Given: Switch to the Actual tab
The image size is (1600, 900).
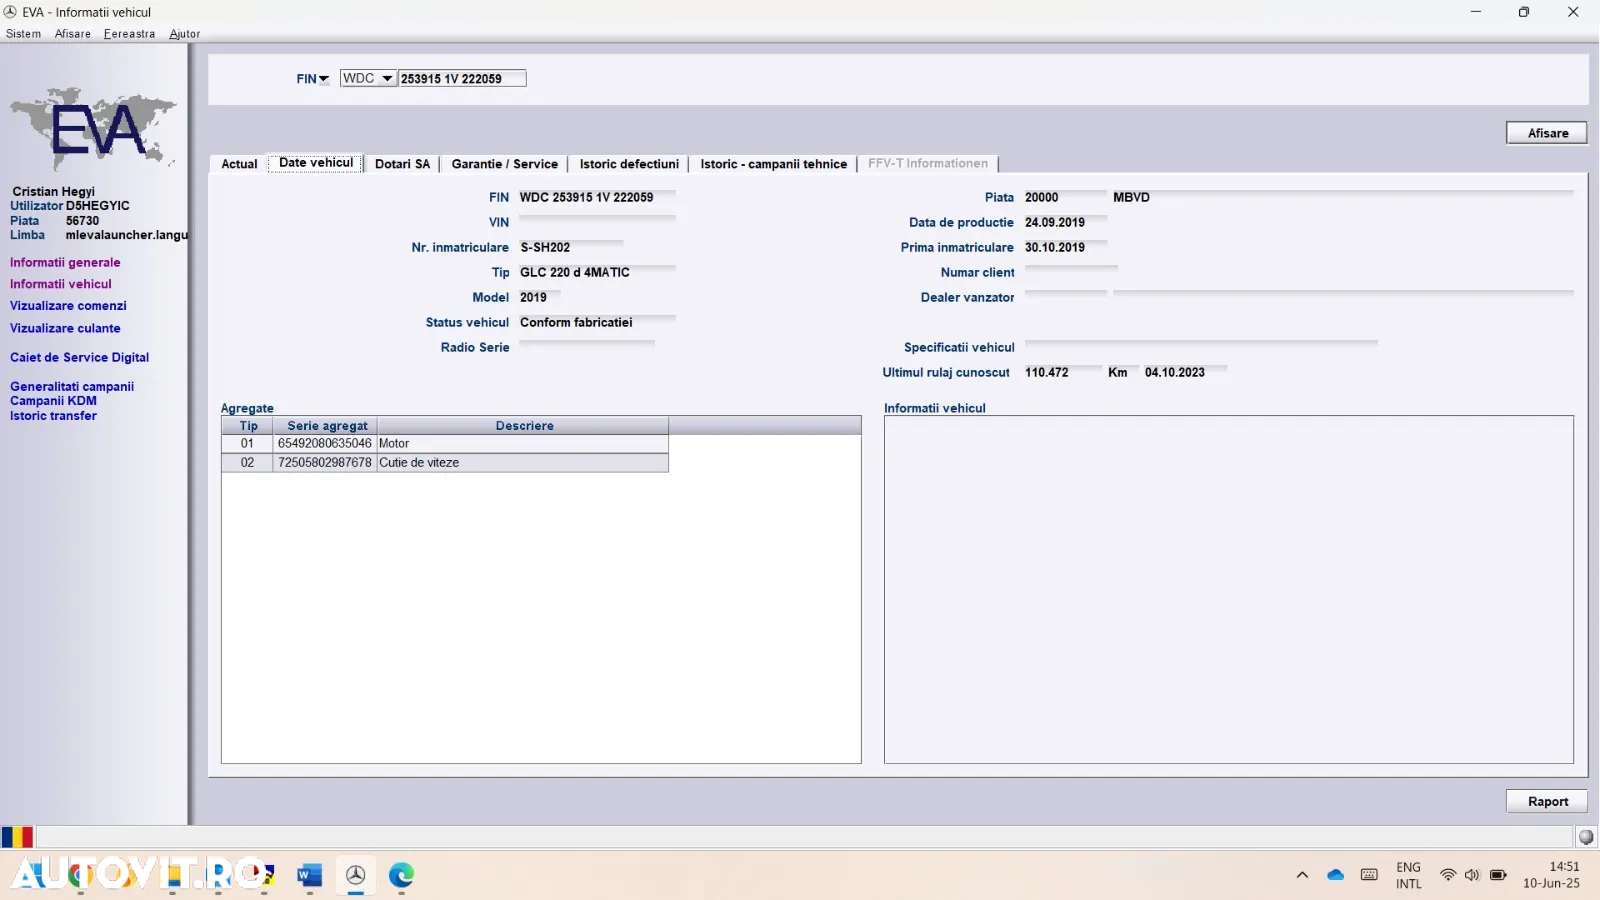Looking at the screenshot, I should pos(239,164).
